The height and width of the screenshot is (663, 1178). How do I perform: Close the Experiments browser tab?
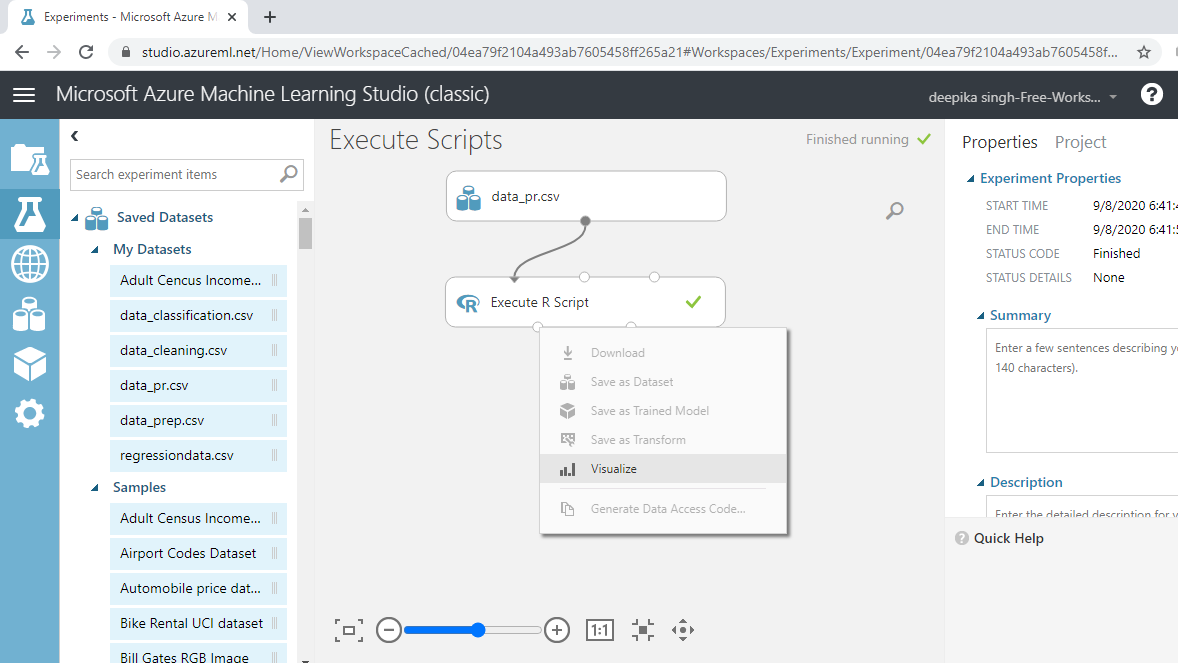pos(232,17)
